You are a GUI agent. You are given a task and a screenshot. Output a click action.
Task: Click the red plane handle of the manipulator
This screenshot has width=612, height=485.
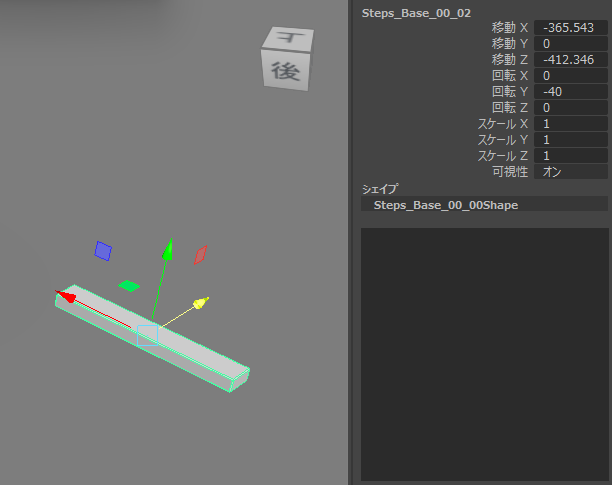pos(200,254)
